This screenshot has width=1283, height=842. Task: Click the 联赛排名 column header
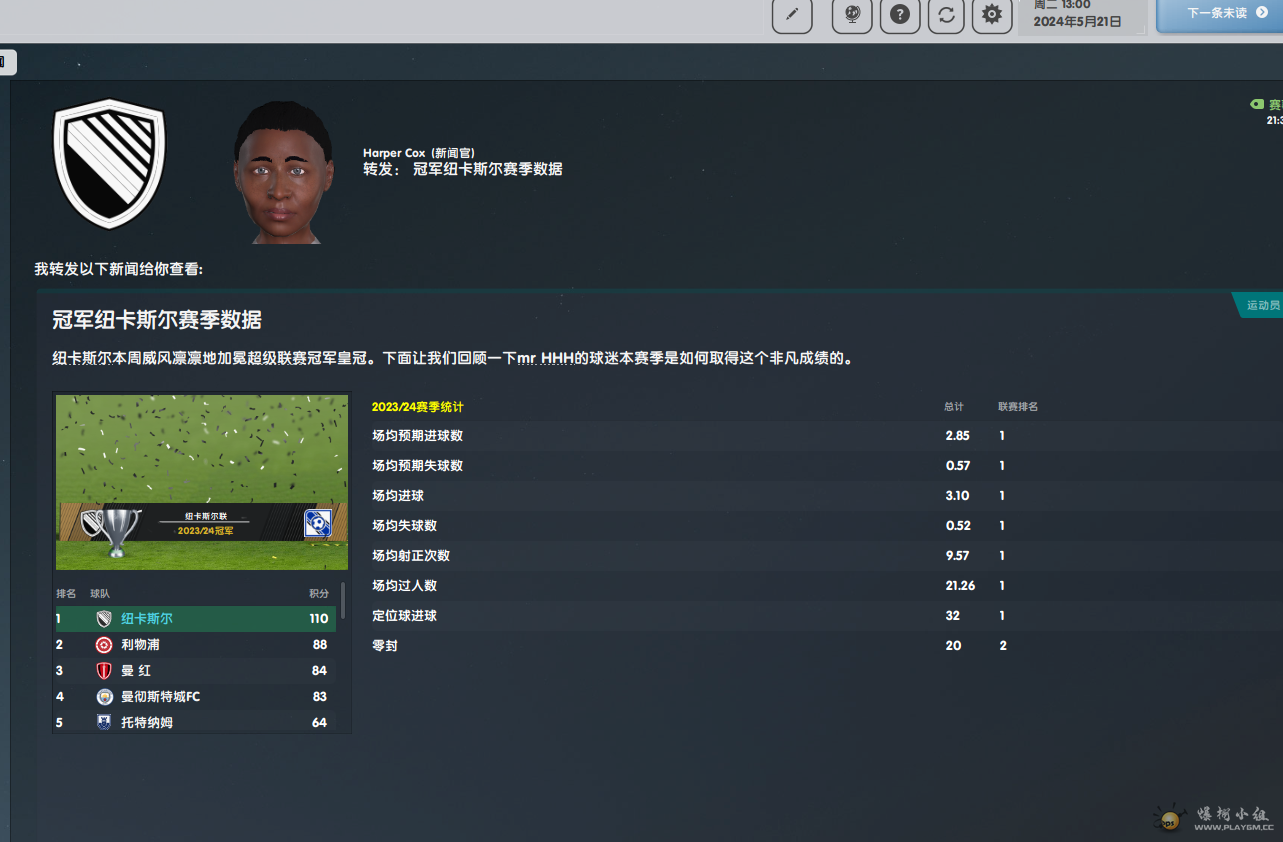click(1018, 407)
